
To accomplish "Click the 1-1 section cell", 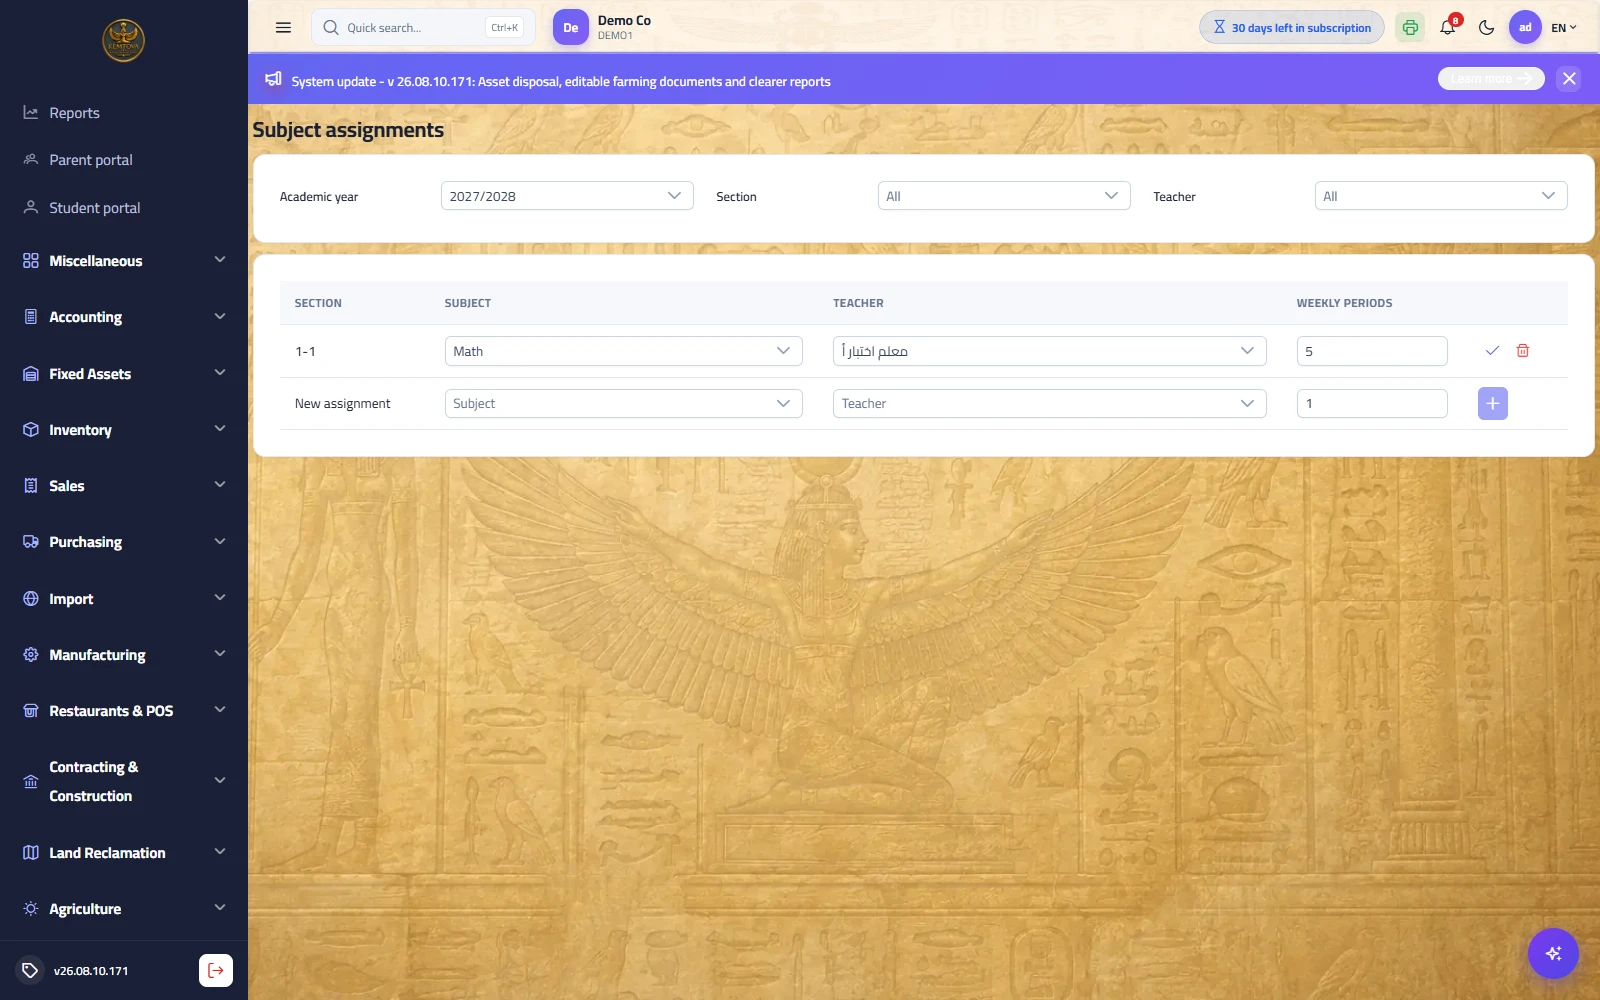I will click(x=305, y=352).
